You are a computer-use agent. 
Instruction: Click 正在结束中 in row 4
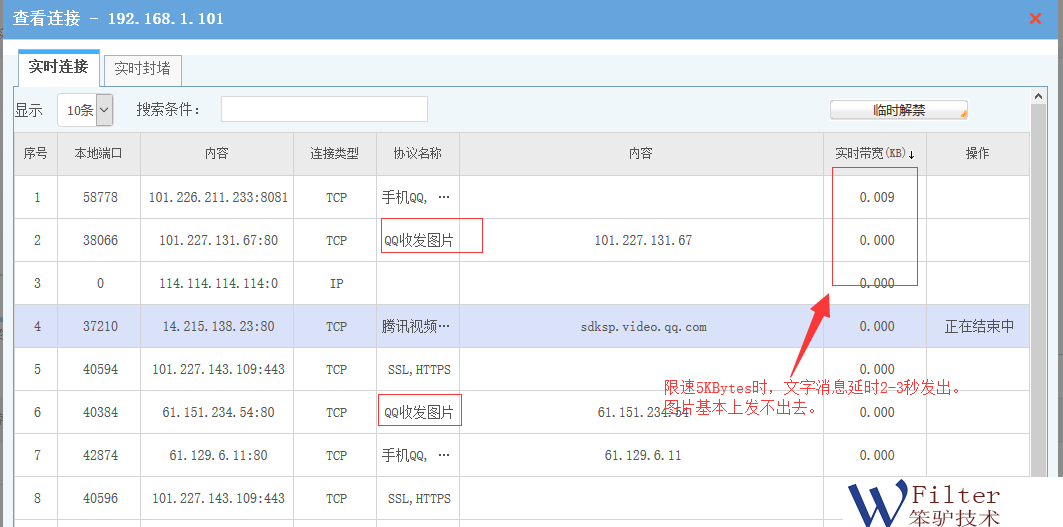978,326
